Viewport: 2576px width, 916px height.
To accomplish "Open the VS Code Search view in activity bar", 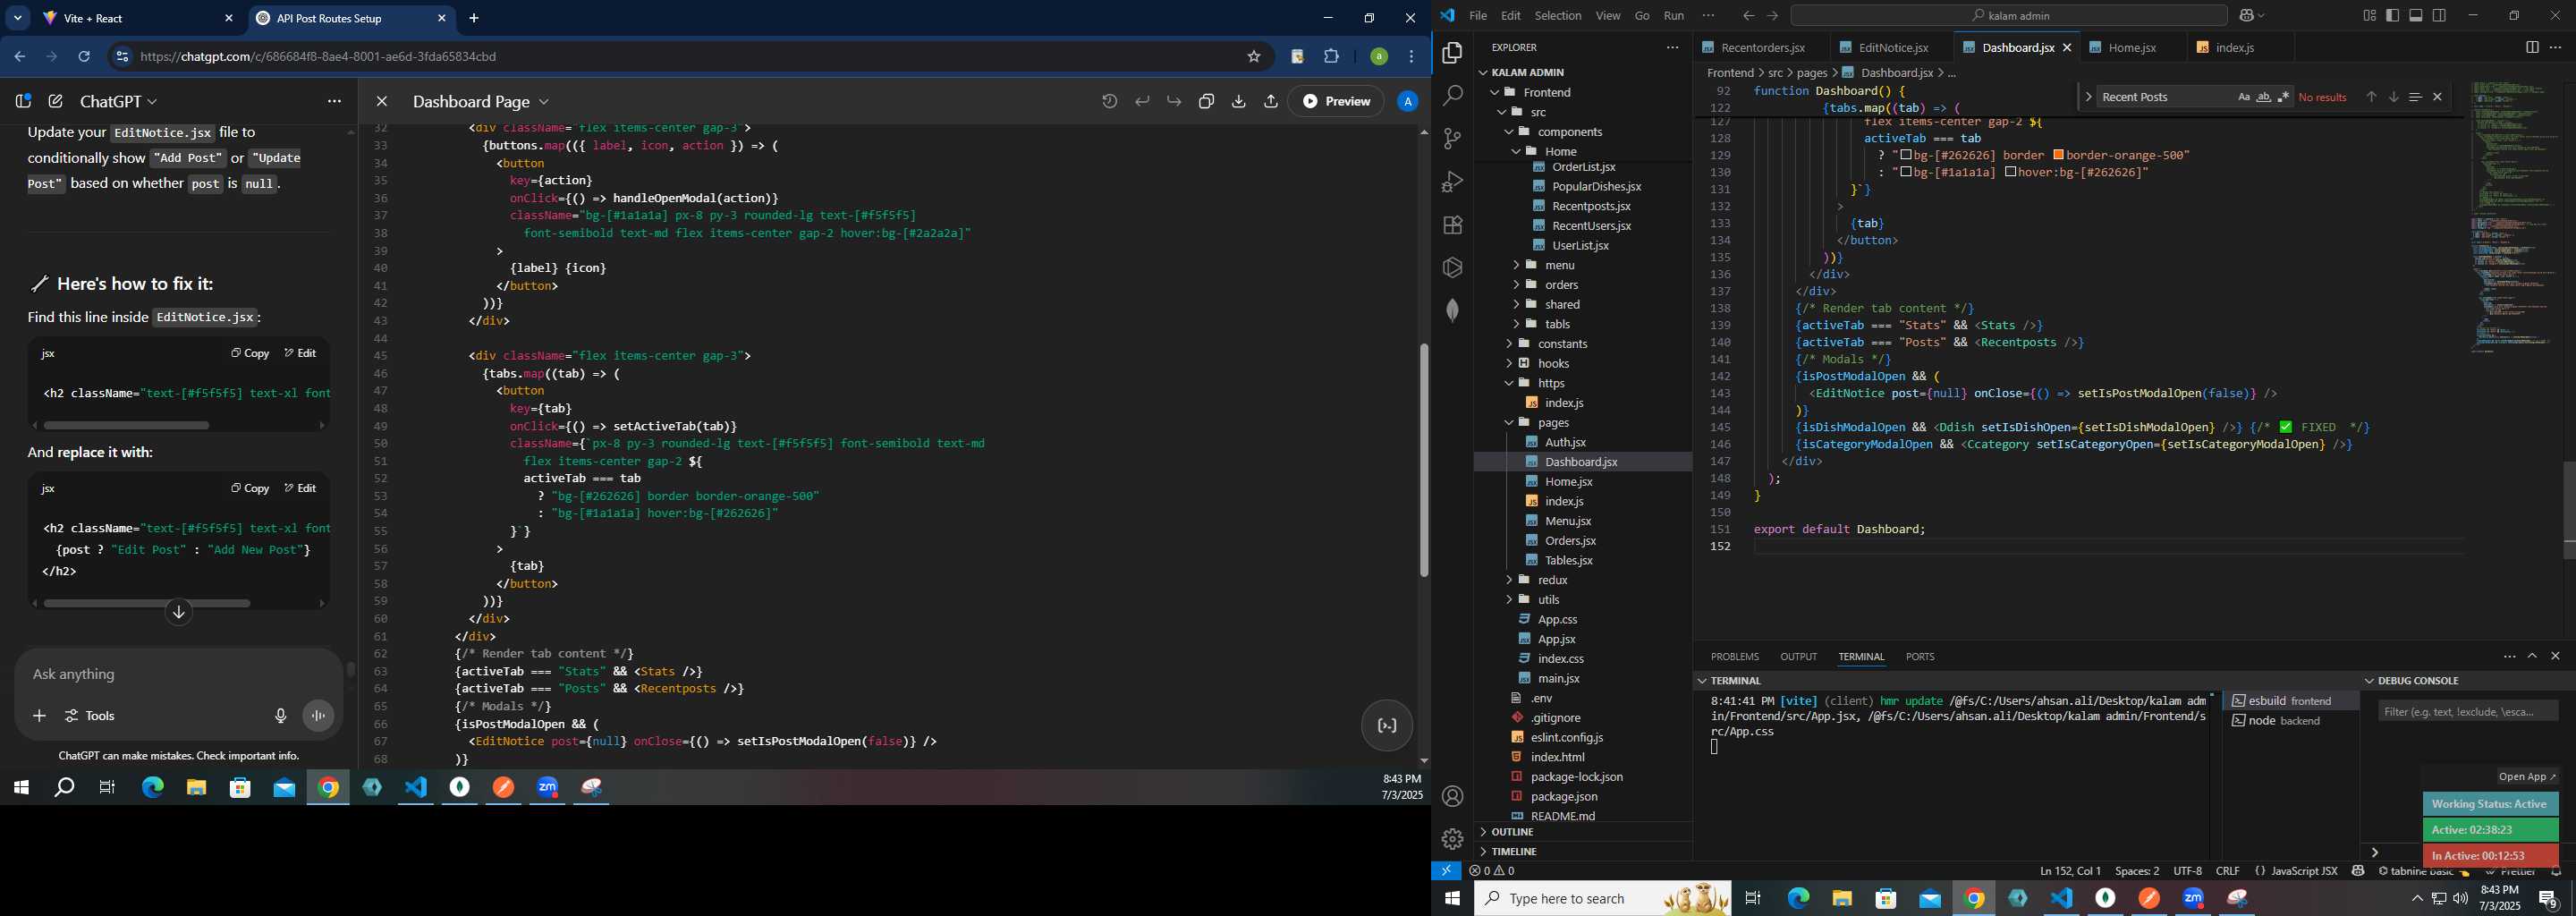I will (x=1452, y=96).
